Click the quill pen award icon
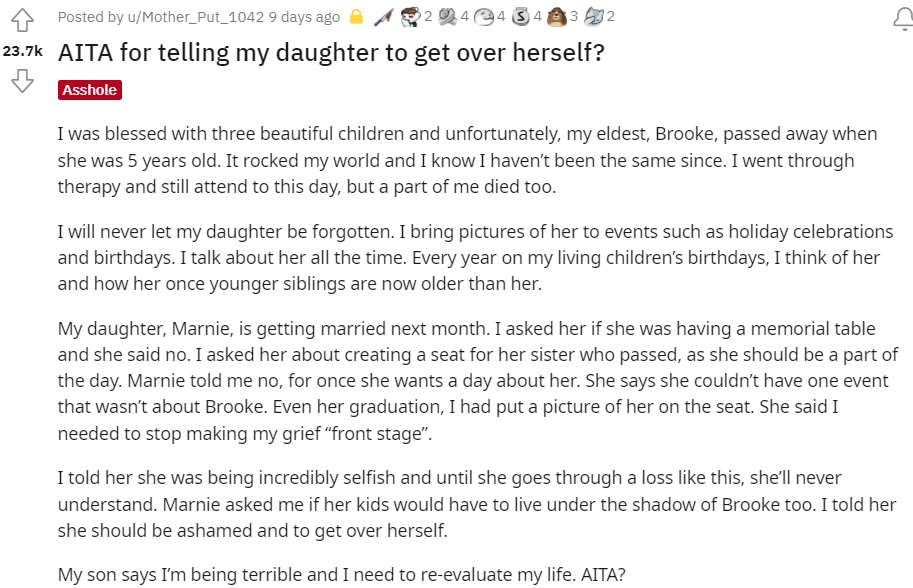This screenshot has height=588, width=913. (x=381, y=17)
